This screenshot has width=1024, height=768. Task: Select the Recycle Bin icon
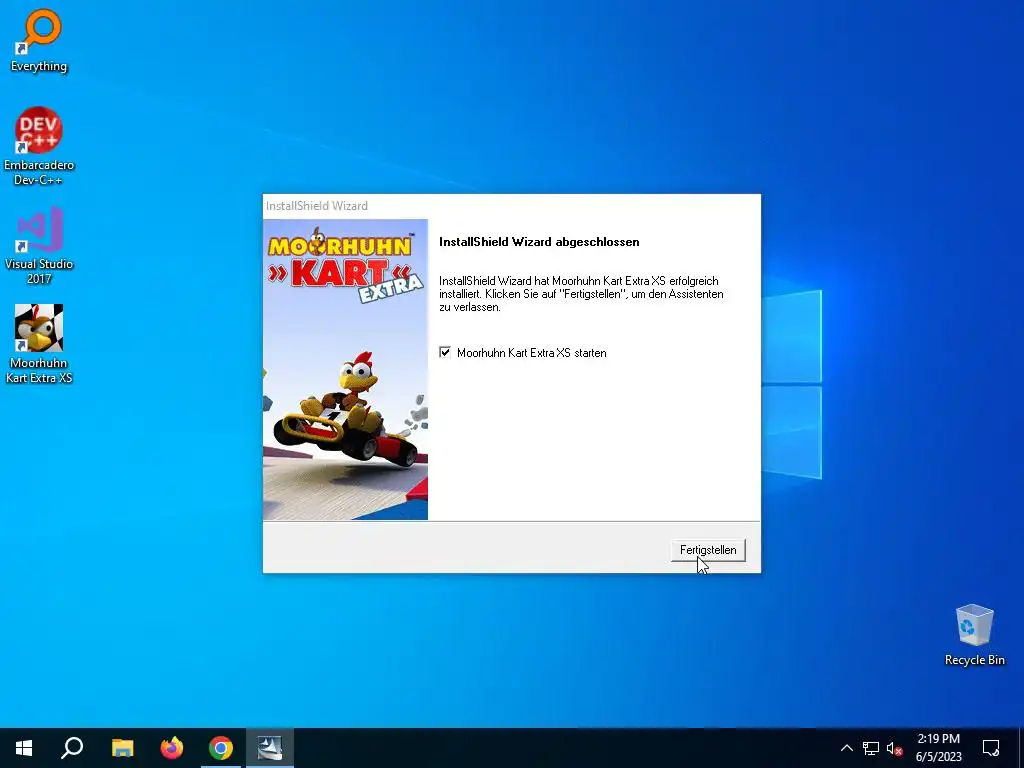974,635
